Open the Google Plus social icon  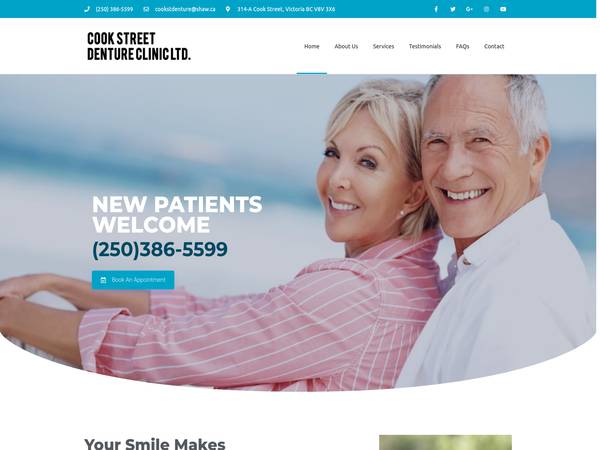click(x=470, y=9)
